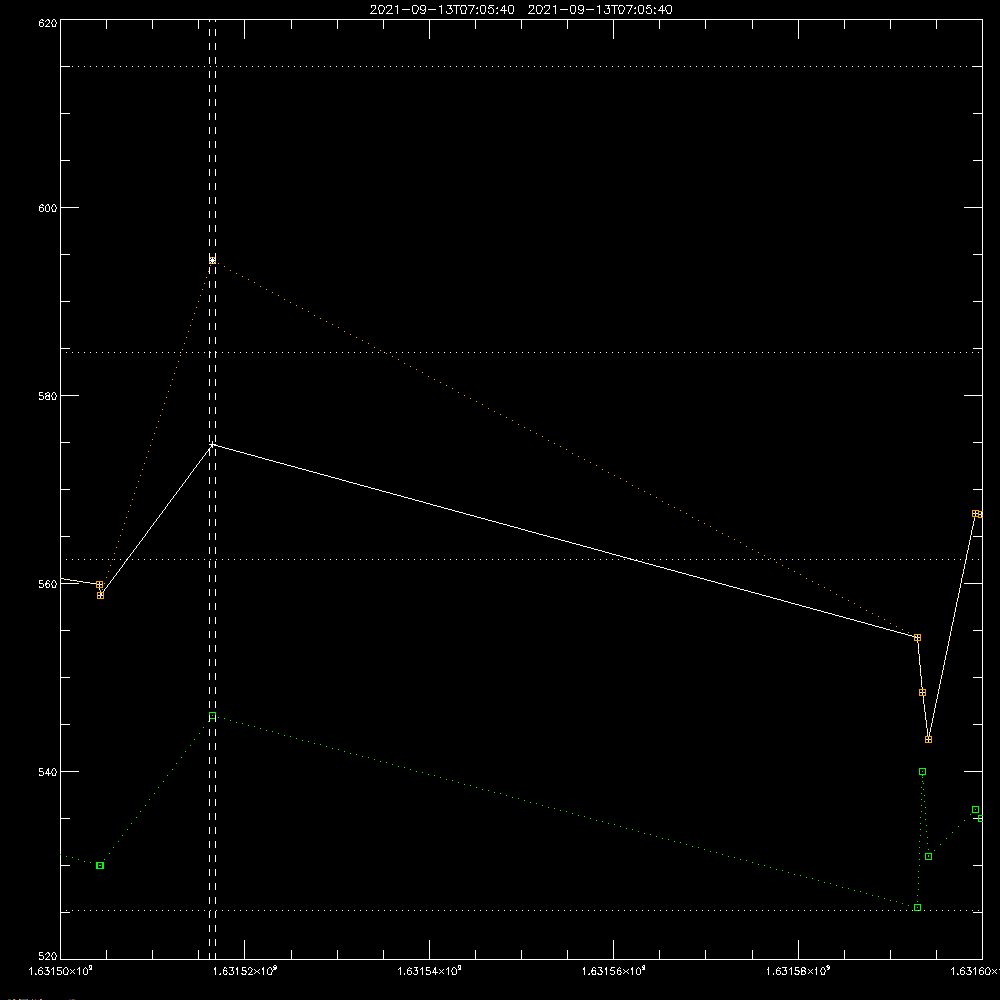This screenshot has height=1000, width=1000.
Task: Click the right 2021-09-13T07:05:40 title timestamp
Action: coord(599,10)
